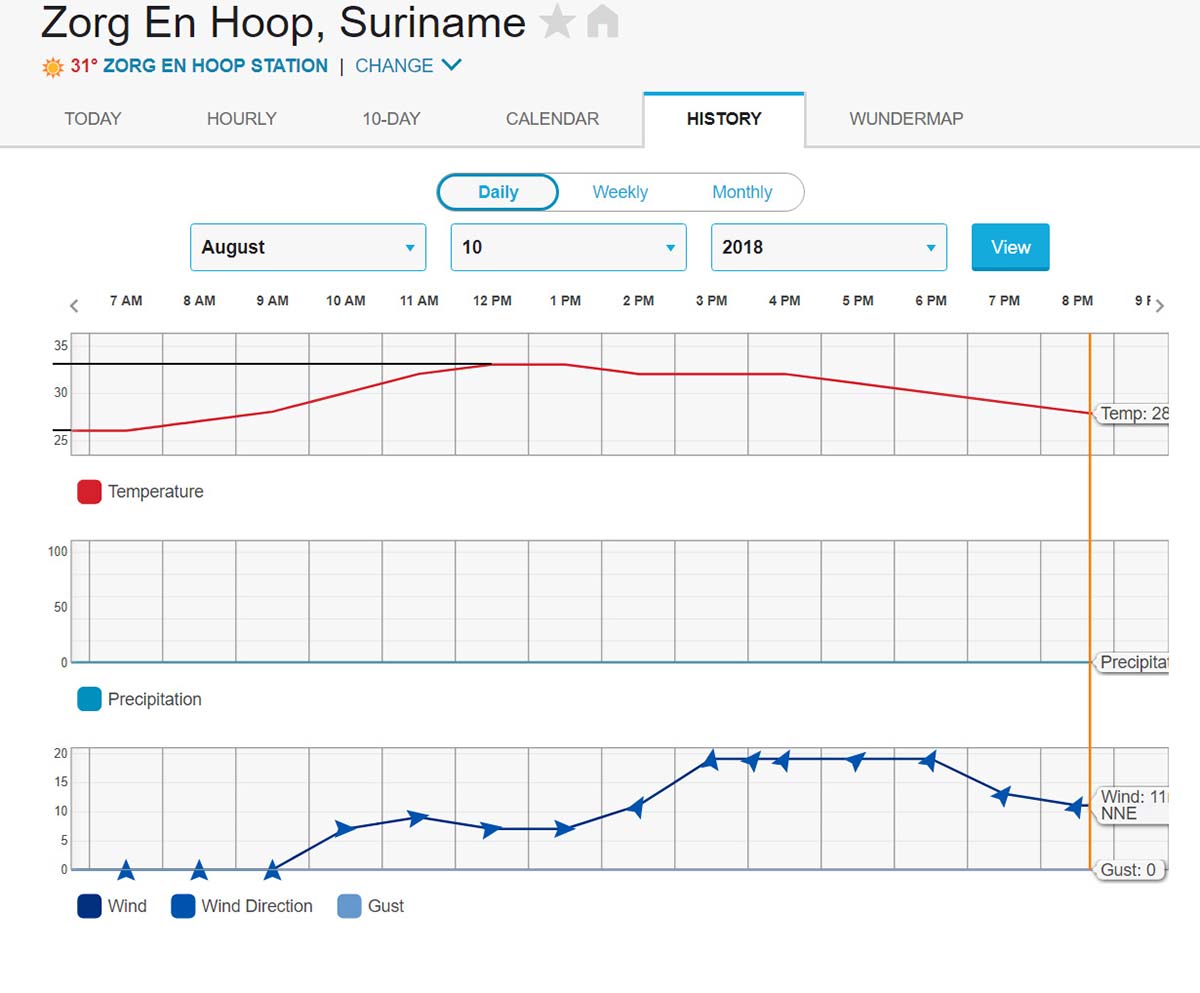Click the wind direction arrow at 7 AM

click(x=126, y=870)
